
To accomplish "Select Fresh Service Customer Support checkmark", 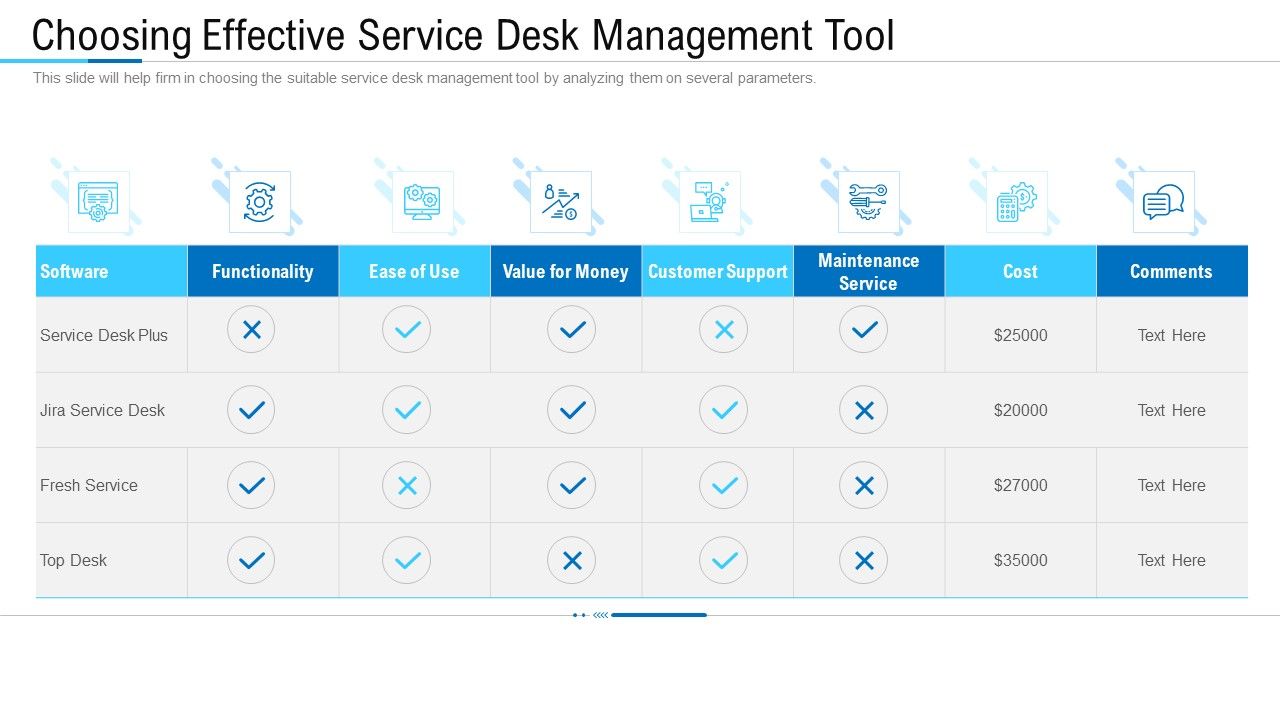I will tap(724, 486).
